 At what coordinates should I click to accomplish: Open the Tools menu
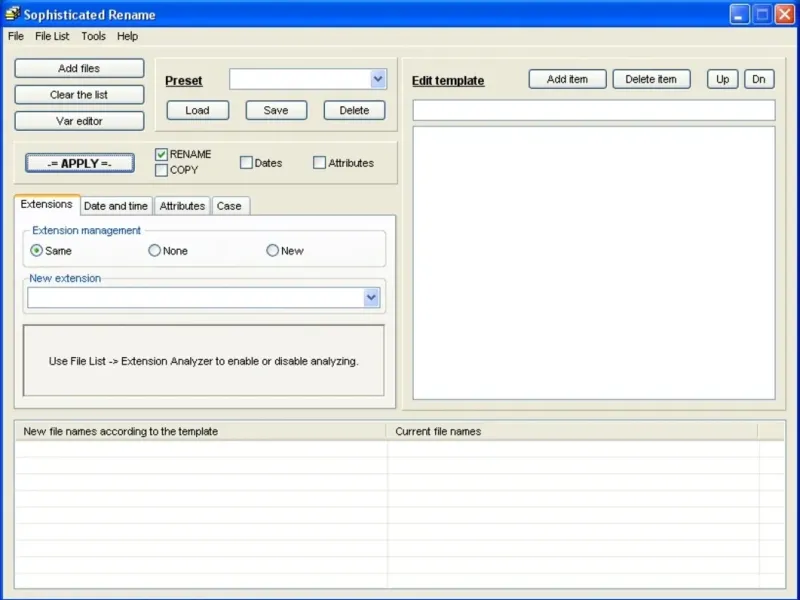pyautogui.click(x=93, y=36)
